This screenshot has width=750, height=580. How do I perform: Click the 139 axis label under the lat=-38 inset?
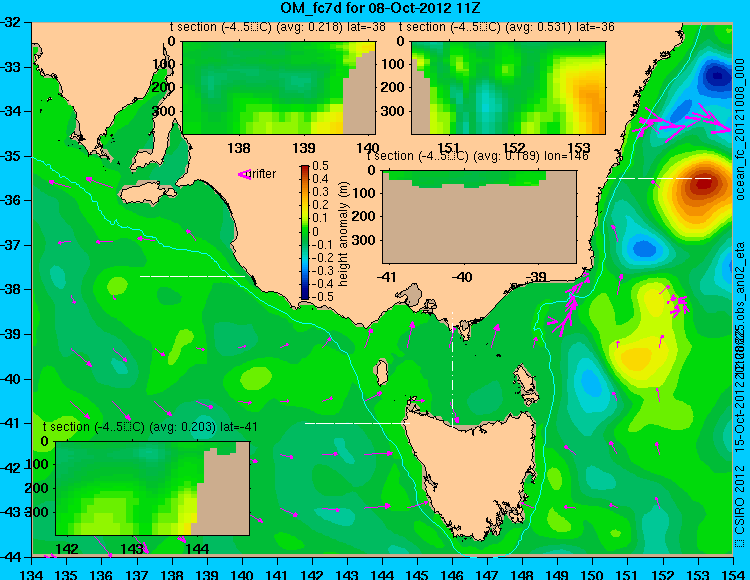[x=304, y=148]
